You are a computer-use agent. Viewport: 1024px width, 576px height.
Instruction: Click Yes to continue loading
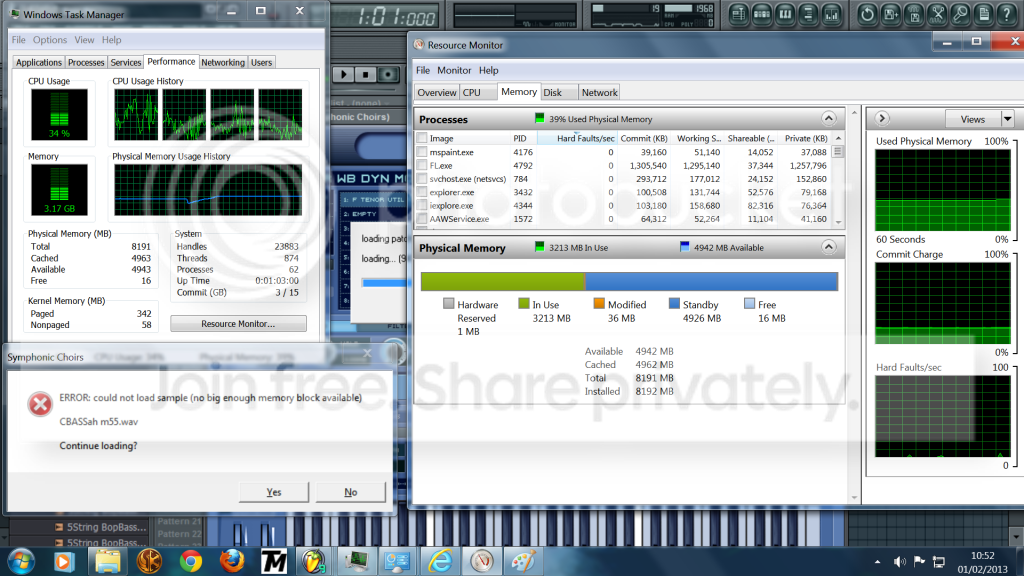274,492
